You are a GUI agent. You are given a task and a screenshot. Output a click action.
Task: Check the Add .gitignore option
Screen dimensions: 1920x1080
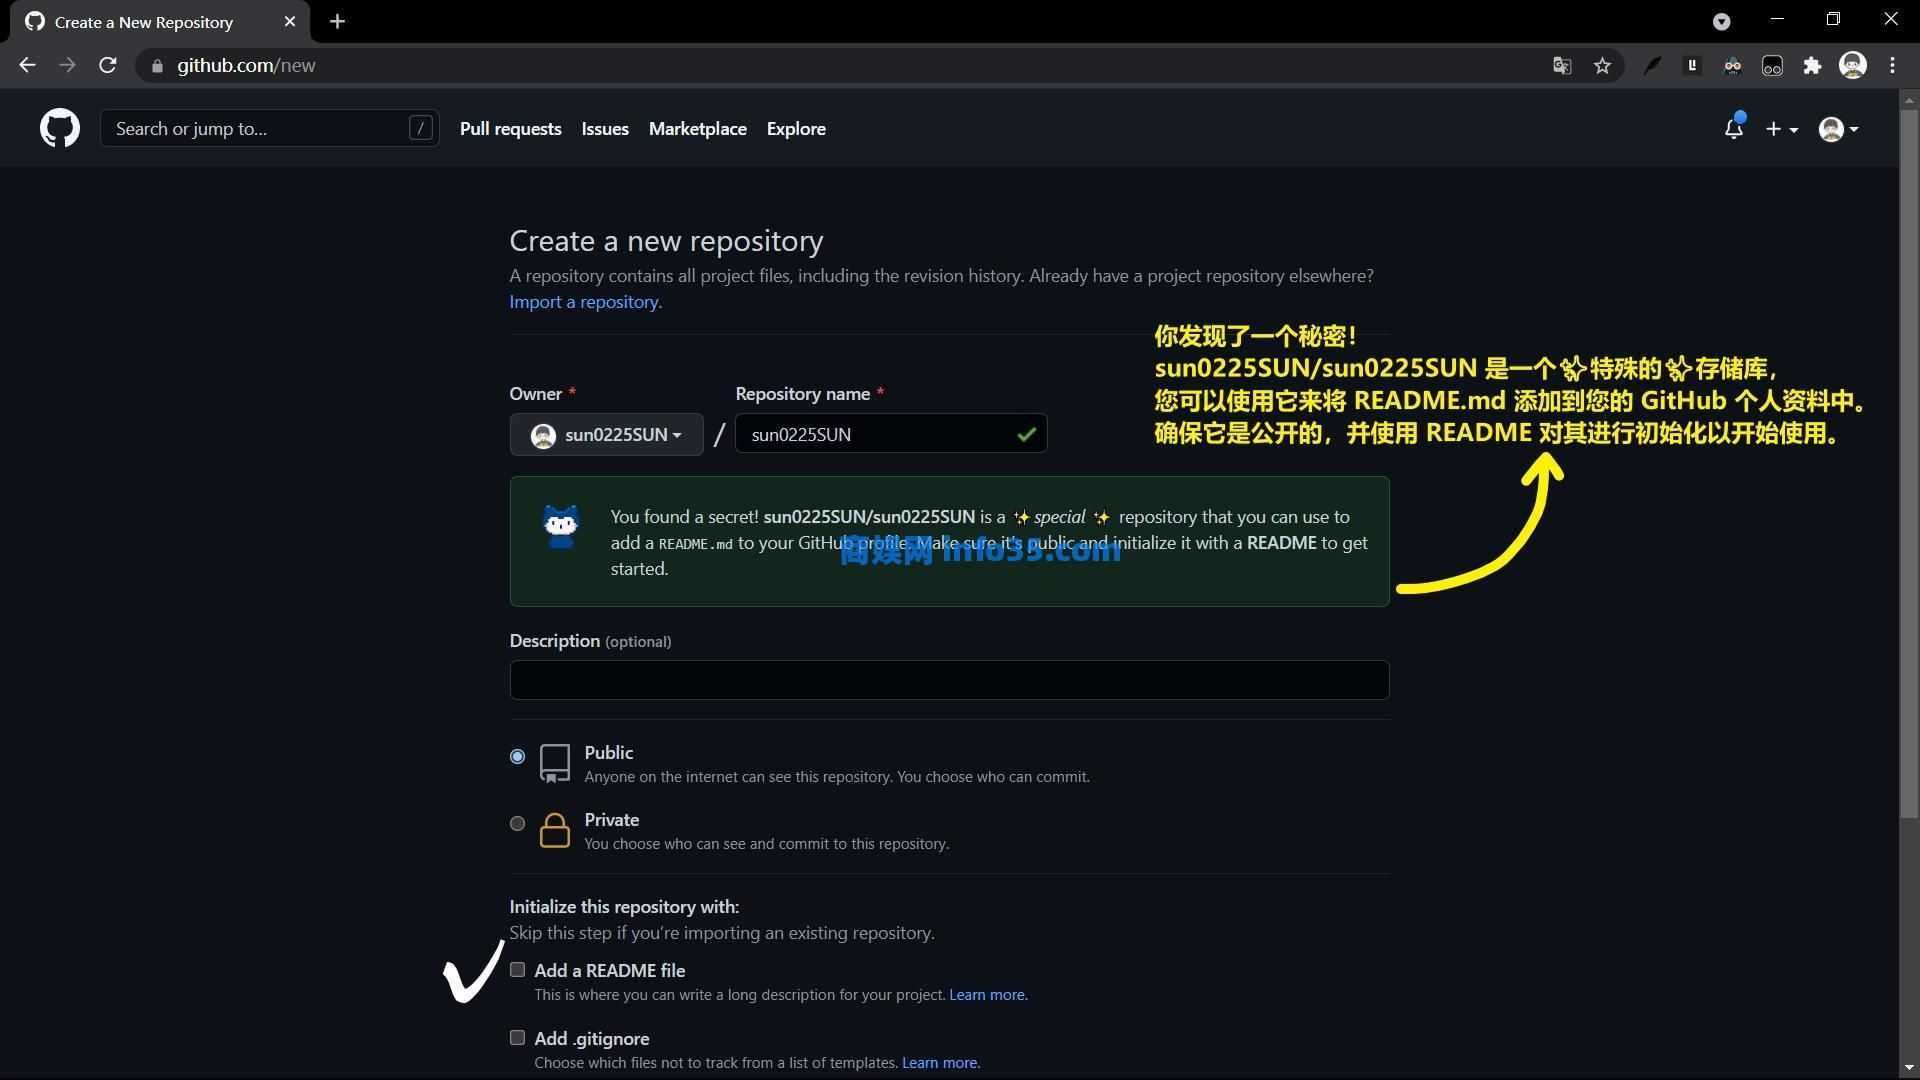pos(517,1038)
